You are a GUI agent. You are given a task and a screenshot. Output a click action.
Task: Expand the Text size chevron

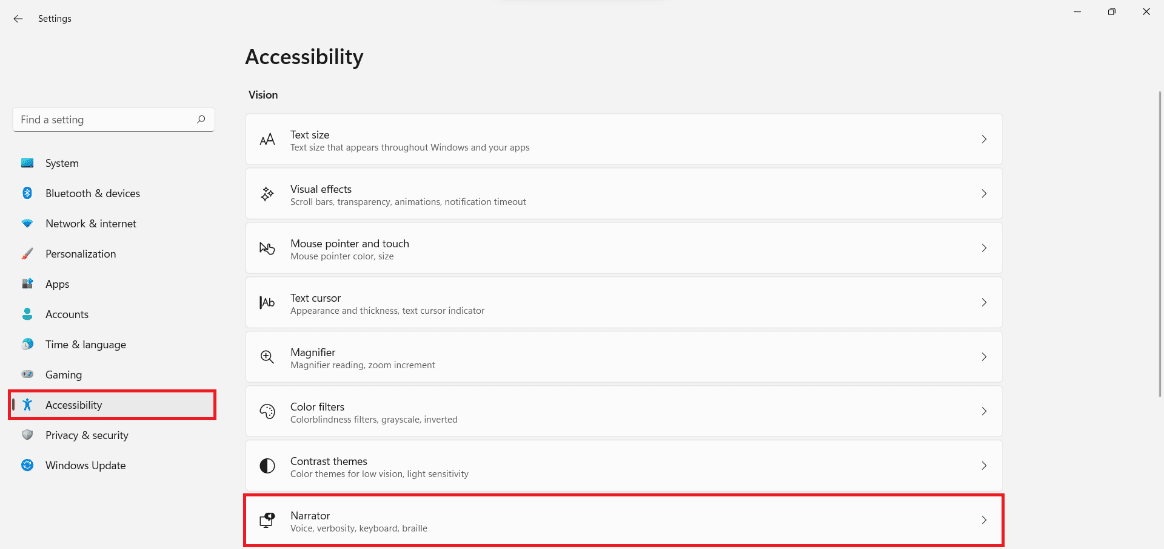pyautogui.click(x=984, y=140)
